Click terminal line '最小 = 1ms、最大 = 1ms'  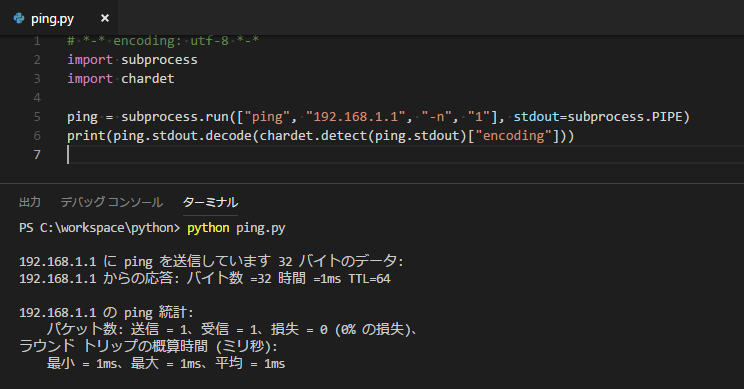[x=166, y=363]
